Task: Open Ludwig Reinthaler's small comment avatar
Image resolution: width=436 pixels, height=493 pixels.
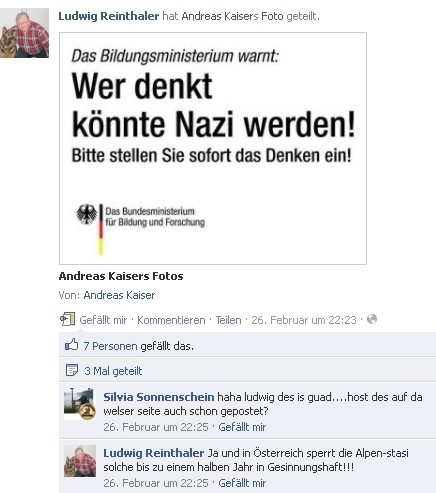Action: (x=80, y=461)
